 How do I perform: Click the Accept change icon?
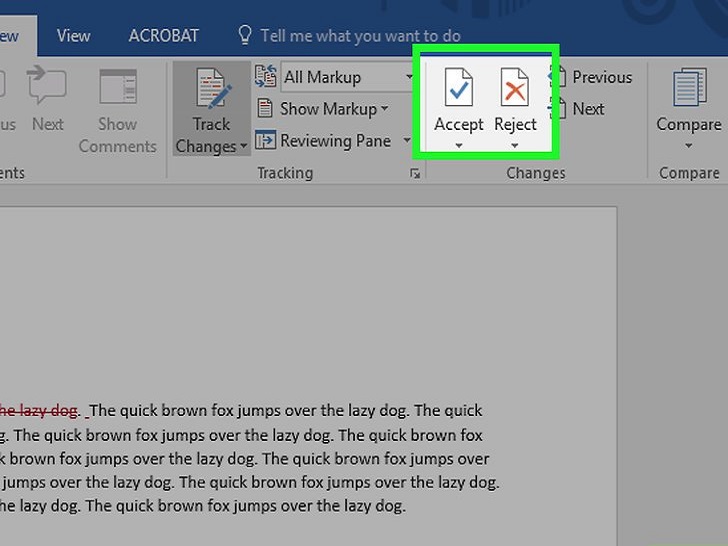[459, 87]
